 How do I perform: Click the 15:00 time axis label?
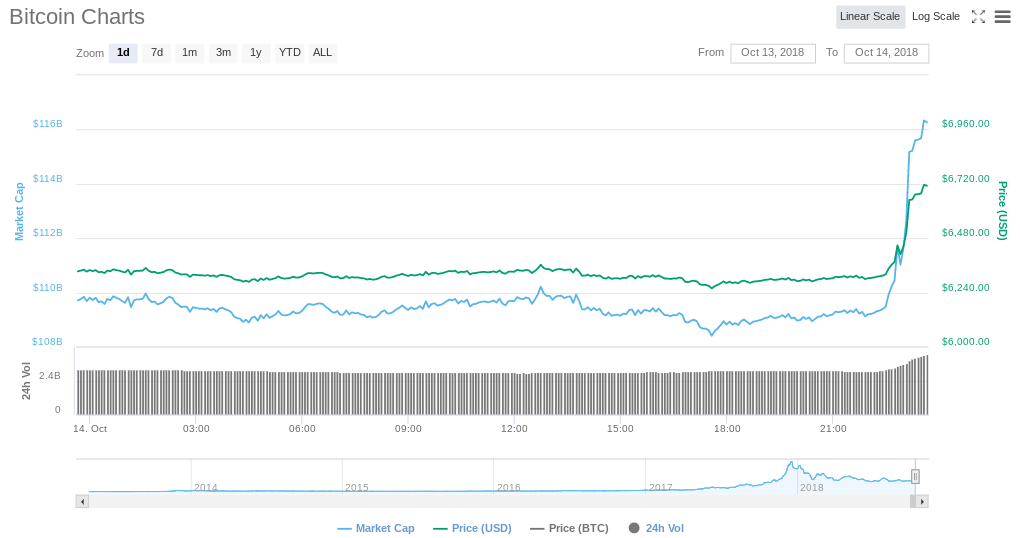coord(620,429)
